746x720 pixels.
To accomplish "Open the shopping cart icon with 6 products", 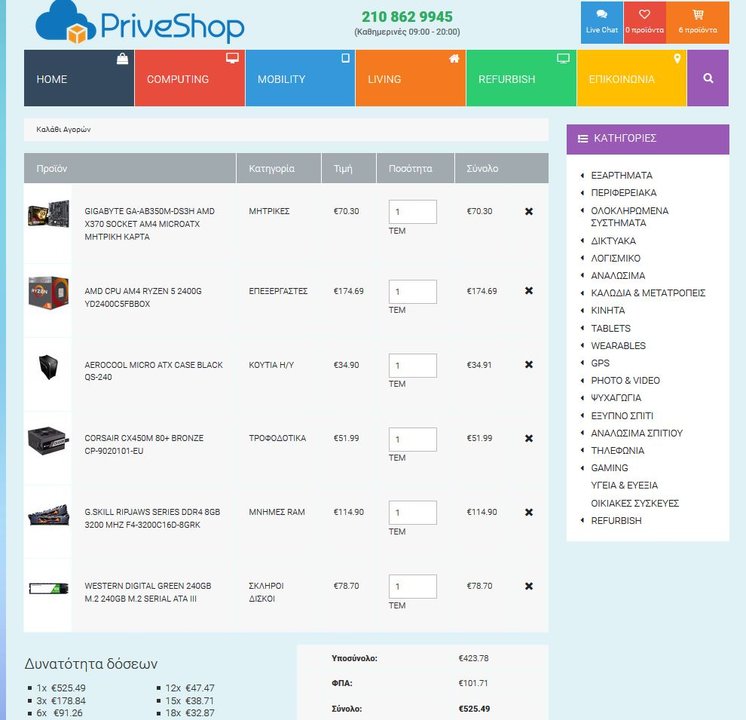I will click(697, 22).
